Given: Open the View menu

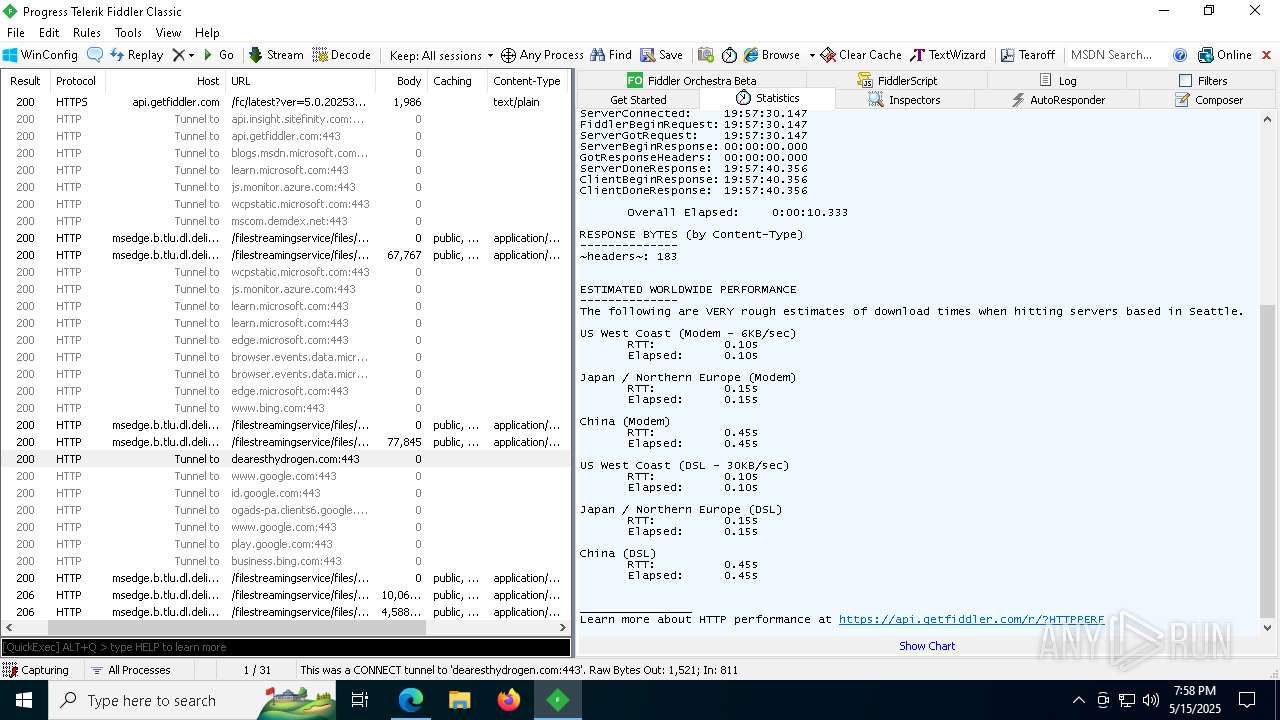Looking at the screenshot, I should pos(168,33).
